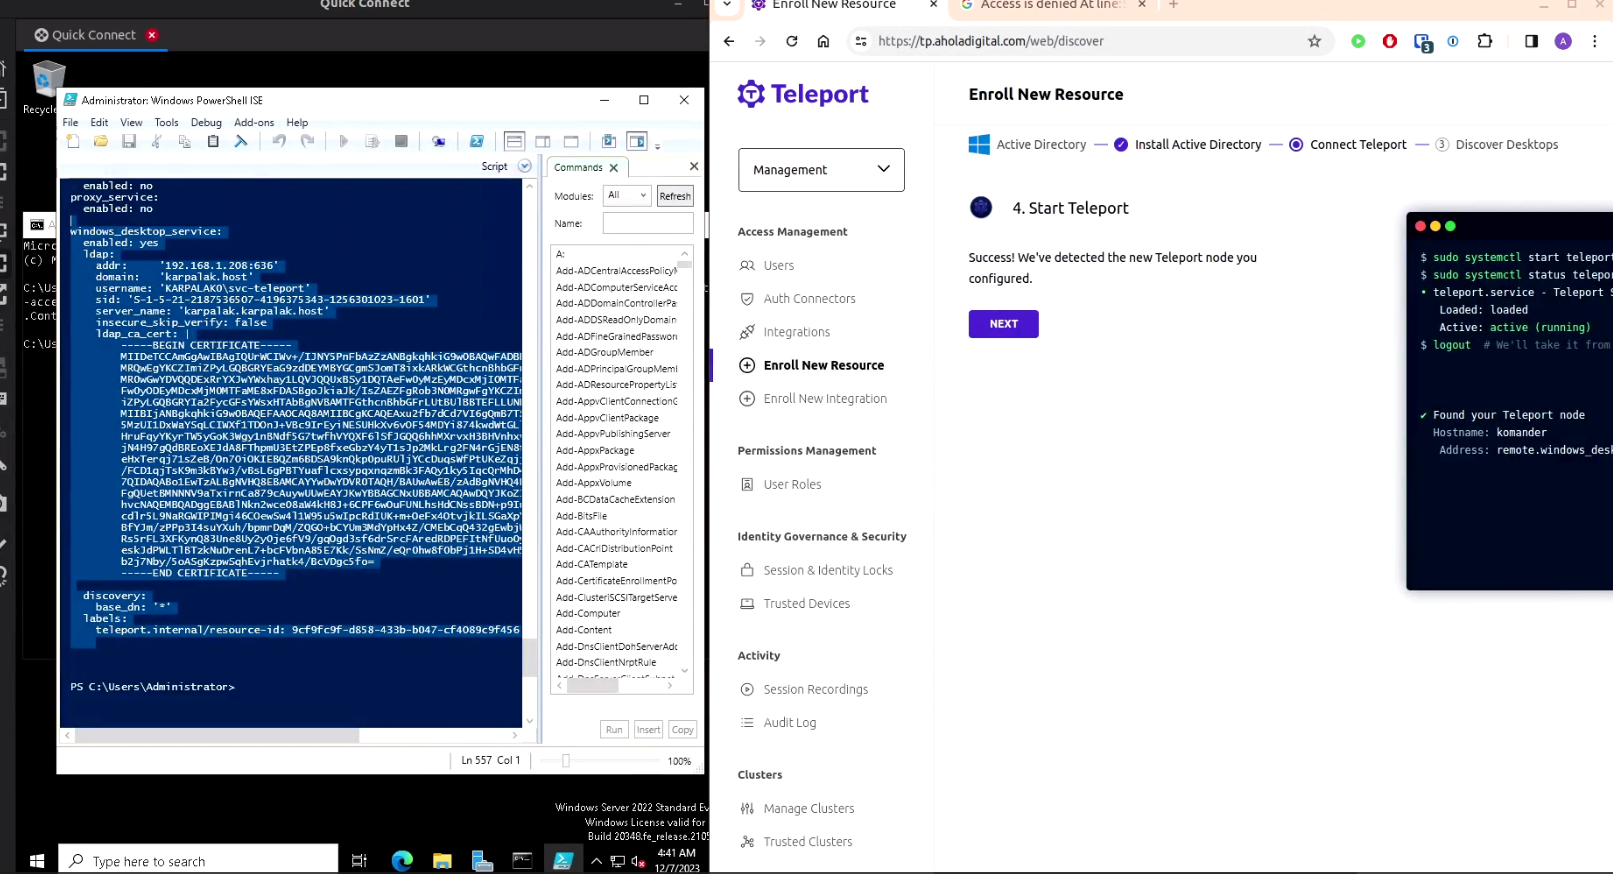Viewport: 1613px width, 874px height.
Task: Show script pane maximized layout icon
Action: pyautogui.click(x=571, y=142)
